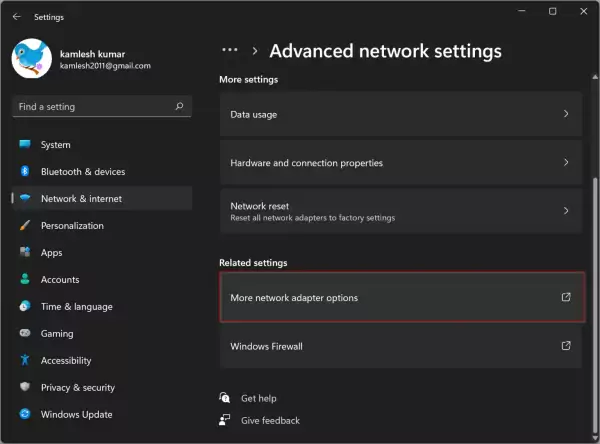This screenshot has height=444, width=600.
Task: Click the kamlesh kumar account name
Action: click(92, 54)
